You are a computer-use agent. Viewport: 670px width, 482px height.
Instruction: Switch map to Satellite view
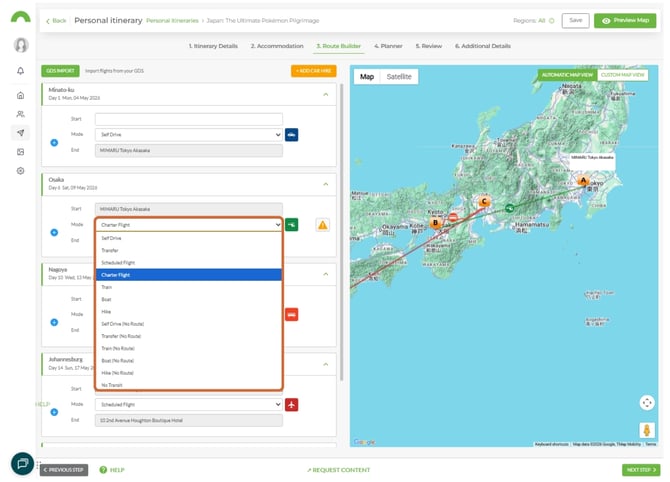click(x=399, y=76)
